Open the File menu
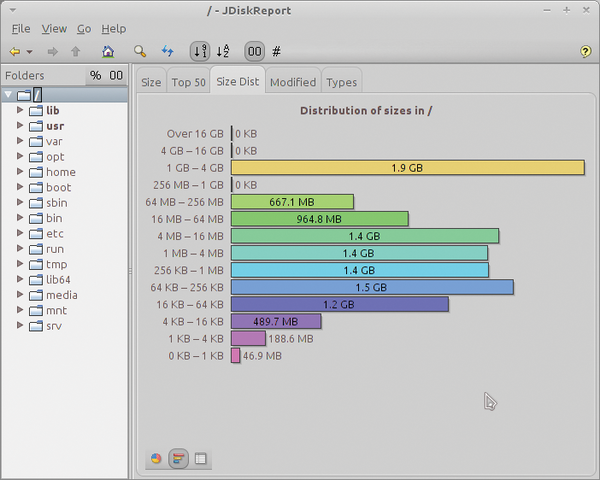 coord(21,29)
